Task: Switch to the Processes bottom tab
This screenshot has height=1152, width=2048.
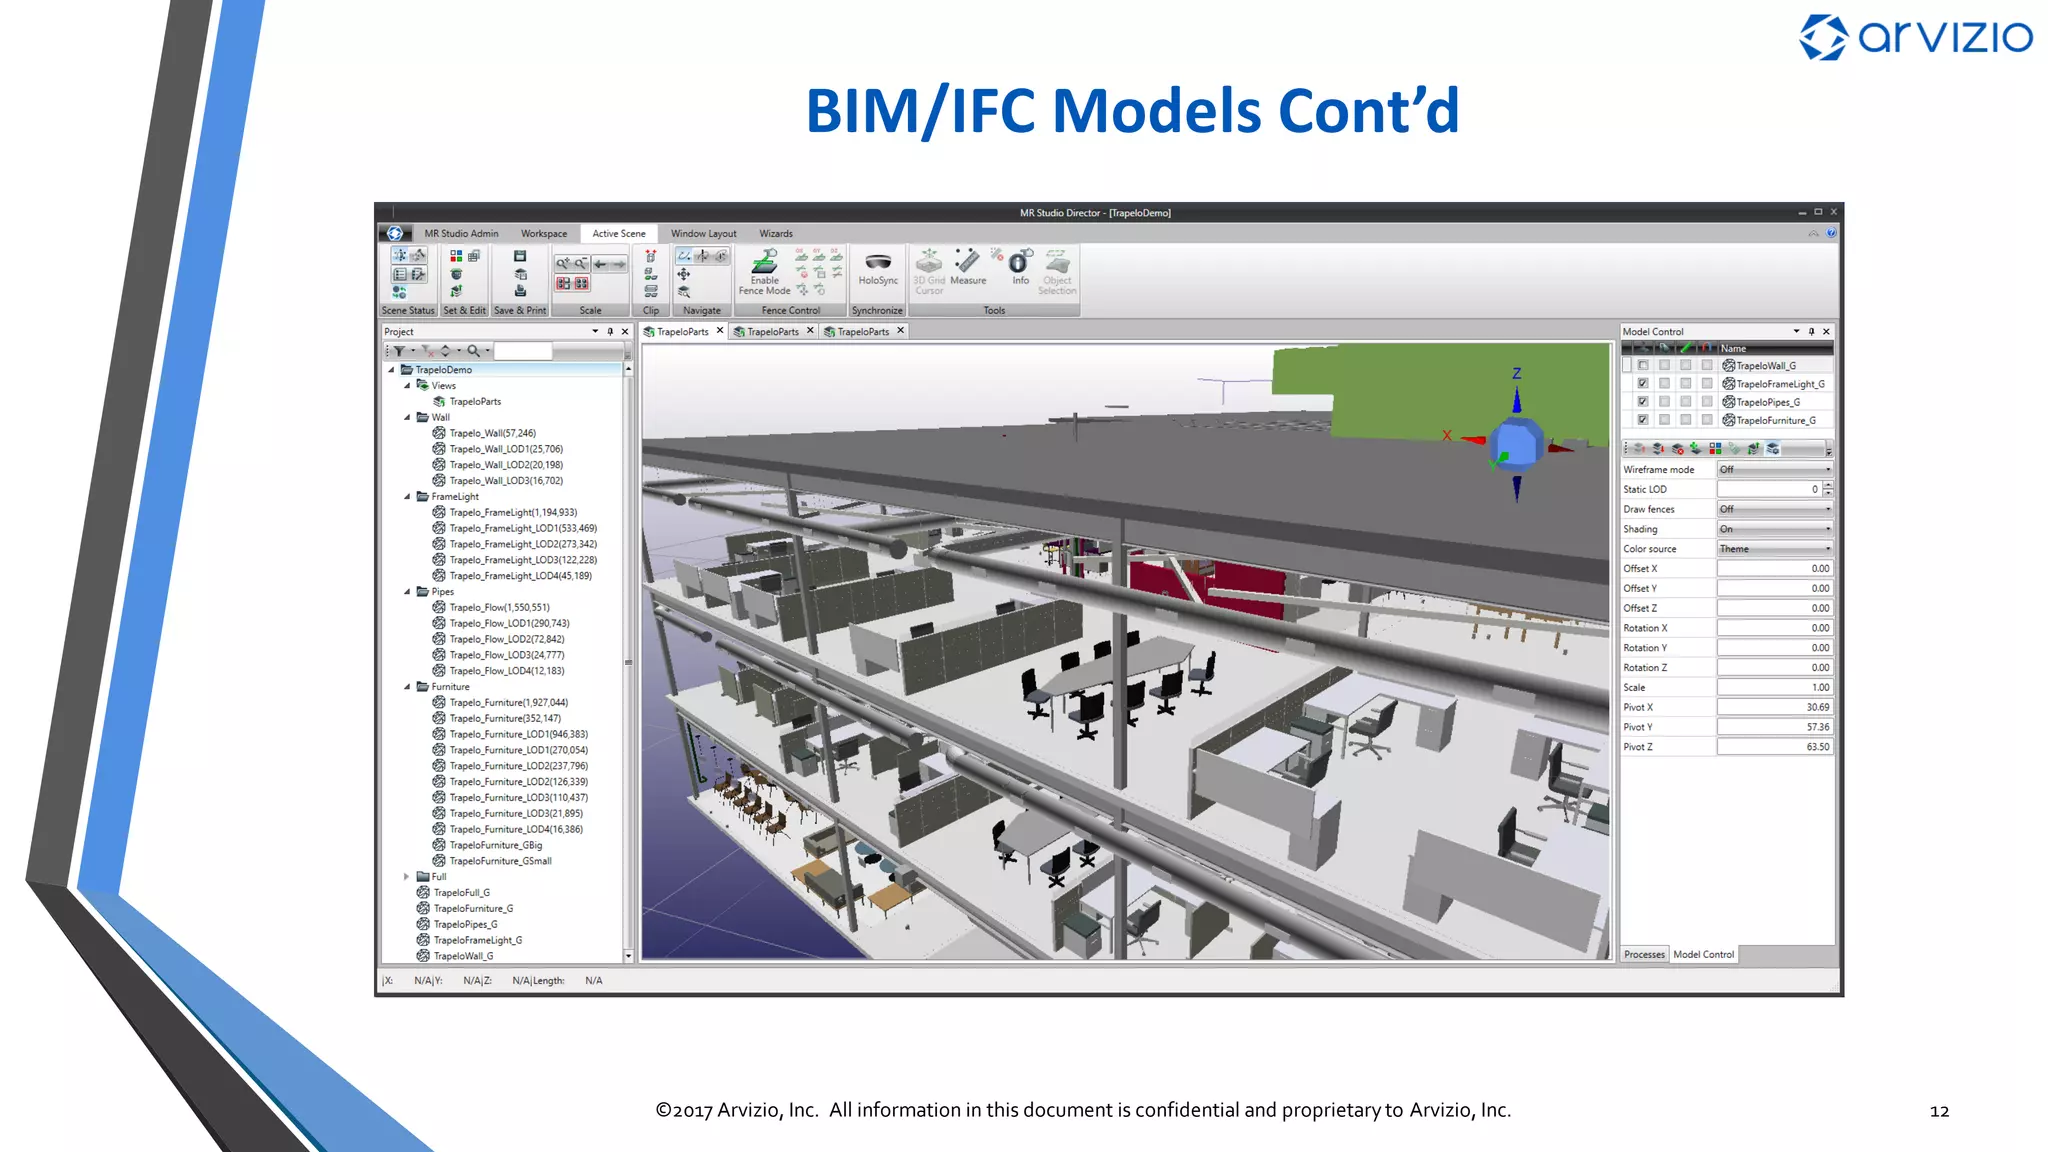Action: point(1644,955)
